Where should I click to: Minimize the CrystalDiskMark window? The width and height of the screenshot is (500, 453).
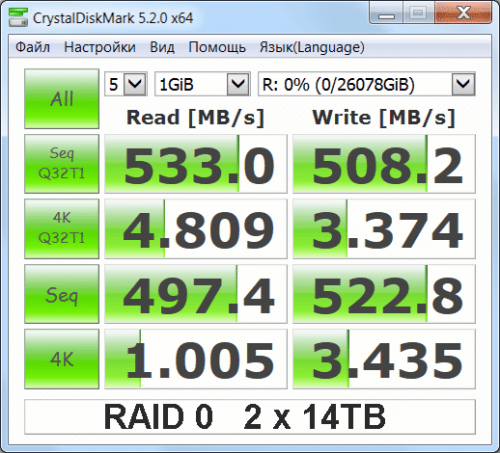tap(387, 13)
